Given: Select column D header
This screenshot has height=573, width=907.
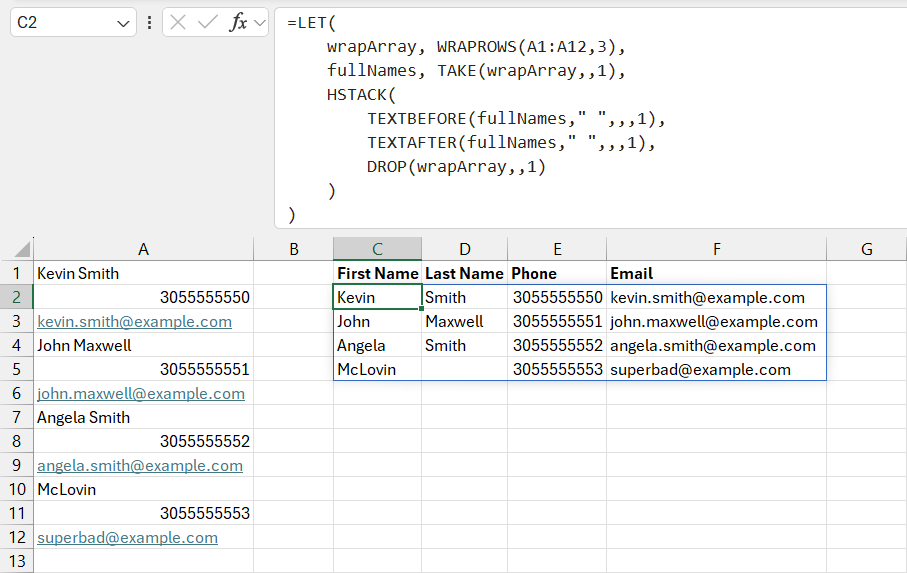Looking at the screenshot, I should (464, 249).
